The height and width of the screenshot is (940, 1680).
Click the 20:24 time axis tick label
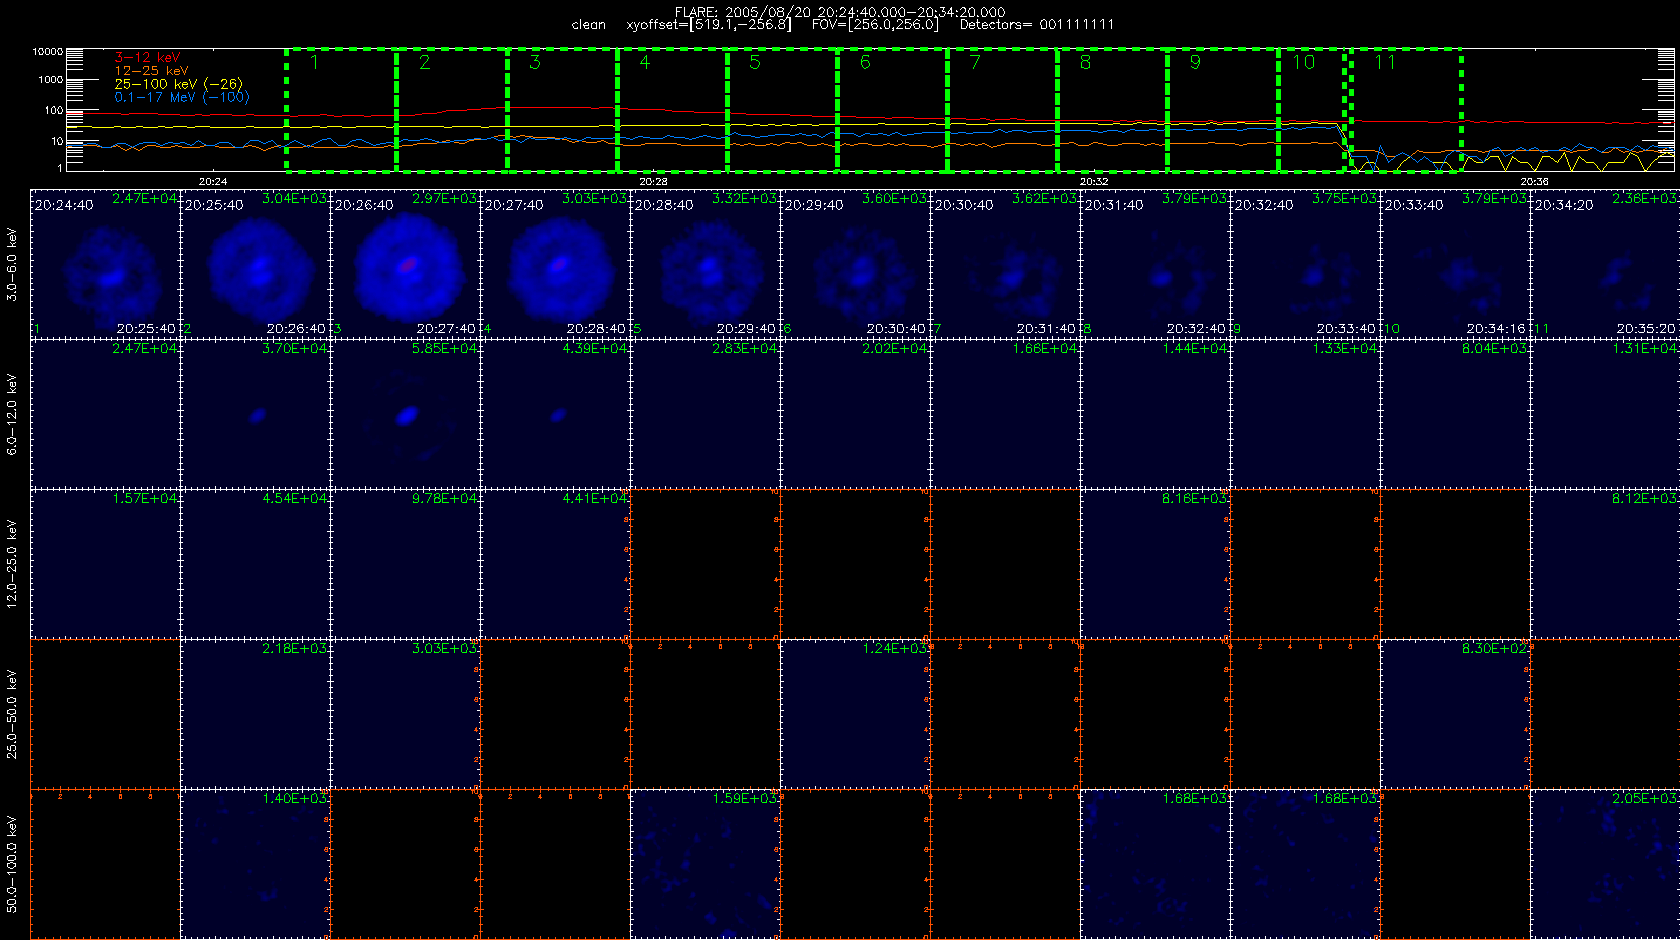213,181
